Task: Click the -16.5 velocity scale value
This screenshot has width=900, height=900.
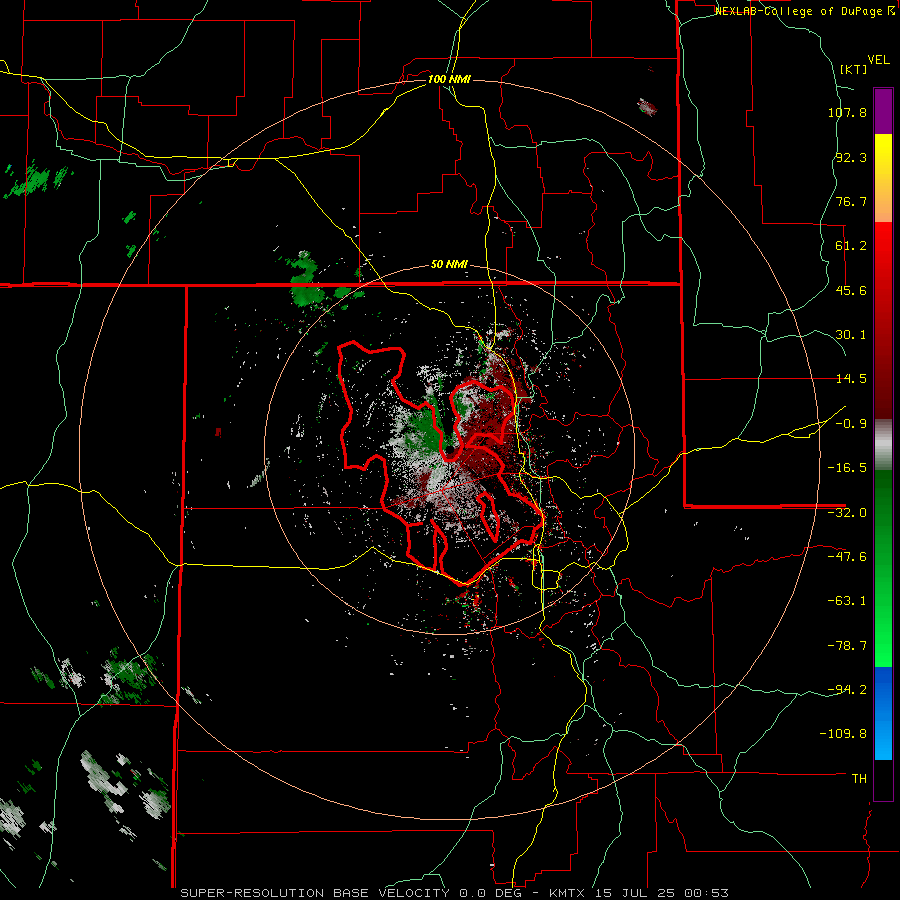Action: 847,468
